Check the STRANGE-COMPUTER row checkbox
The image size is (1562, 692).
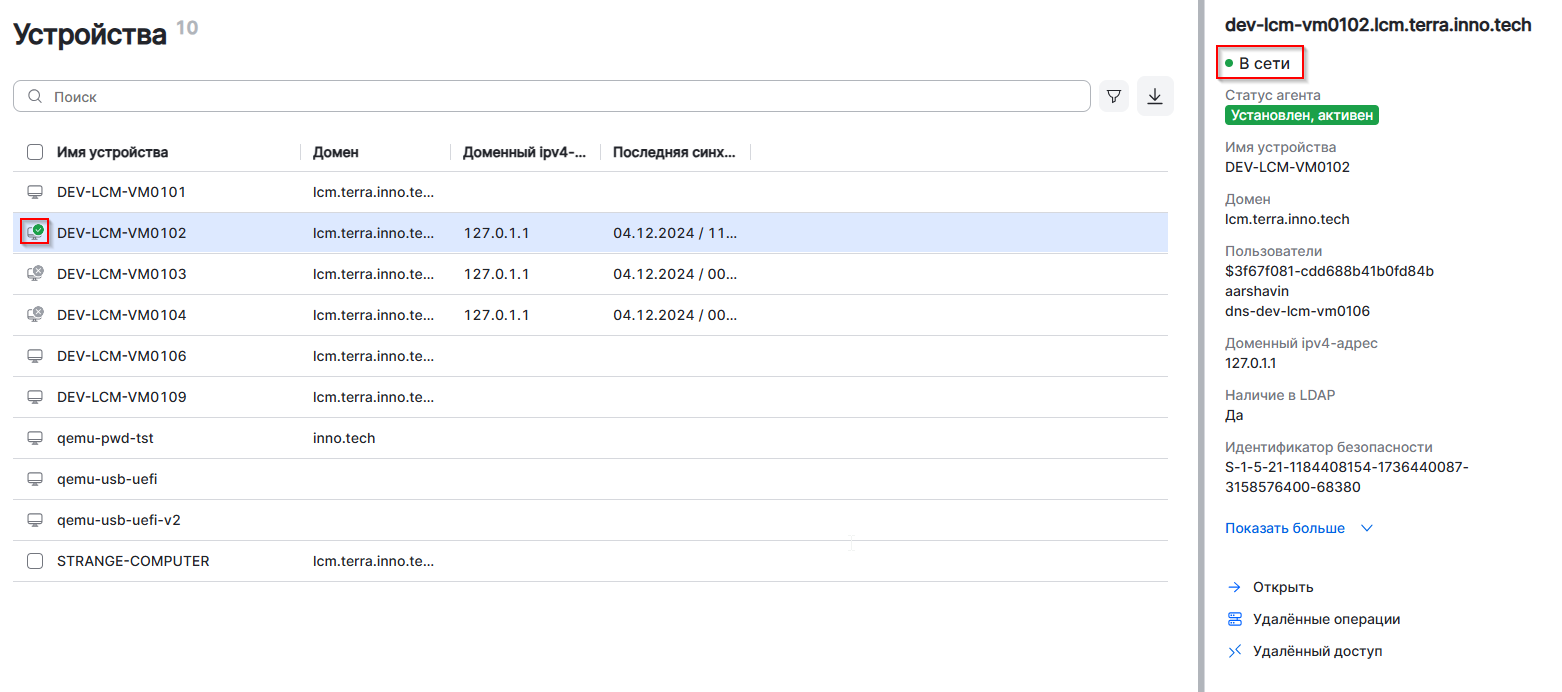35,561
